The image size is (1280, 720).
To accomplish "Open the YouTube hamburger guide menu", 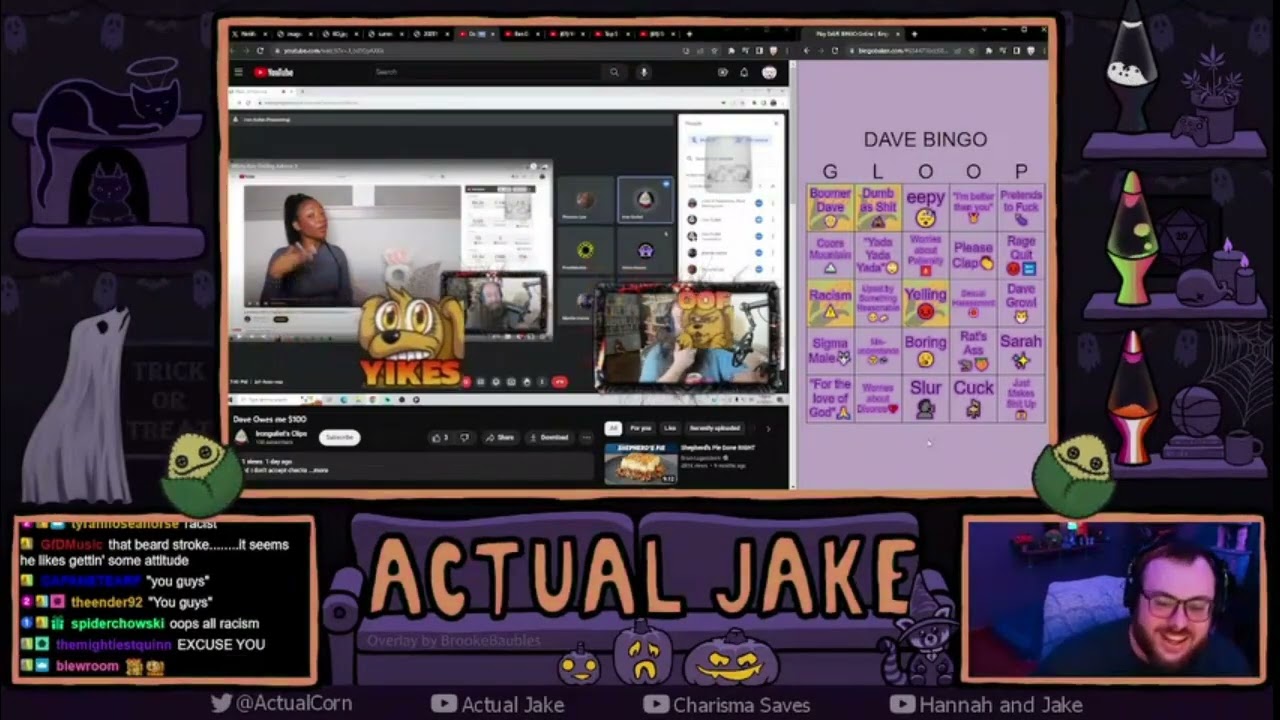I will coord(238,72).
